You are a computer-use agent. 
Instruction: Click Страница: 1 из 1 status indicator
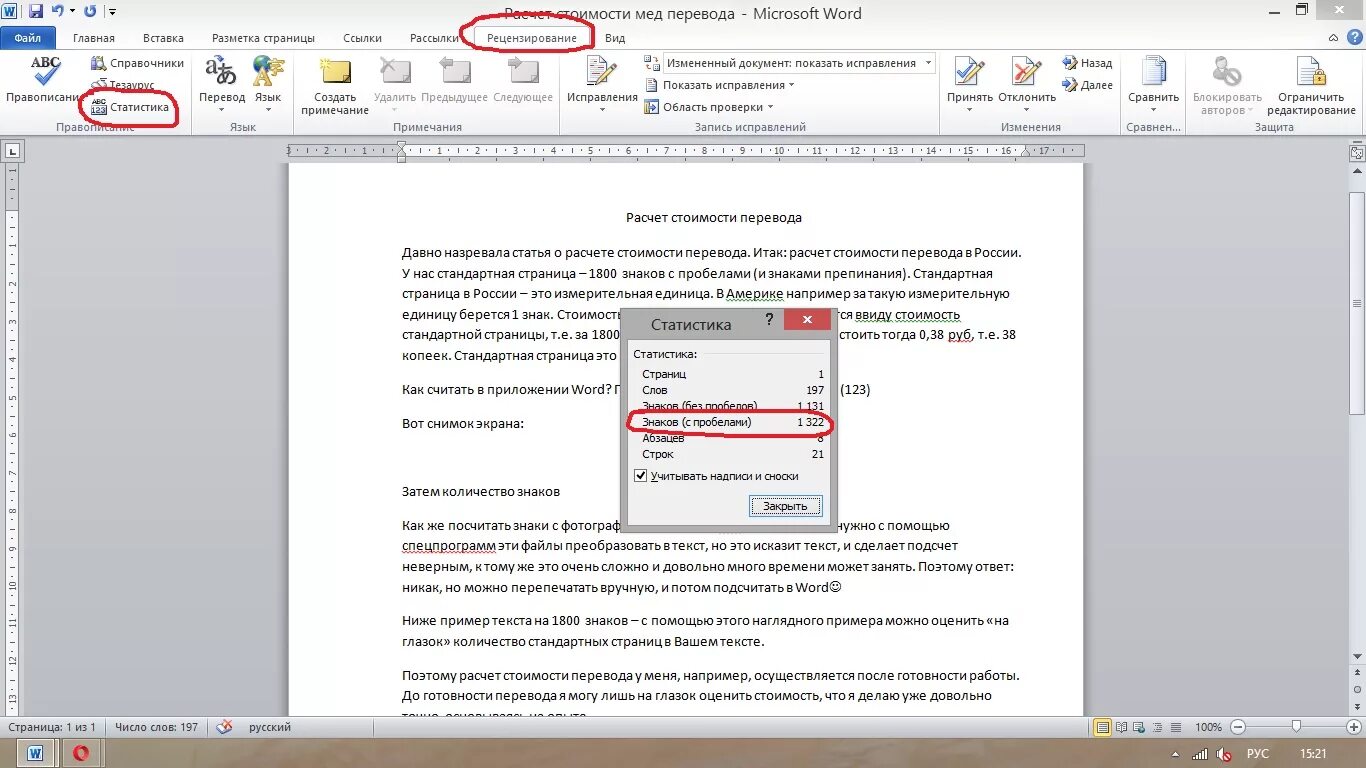52,727
